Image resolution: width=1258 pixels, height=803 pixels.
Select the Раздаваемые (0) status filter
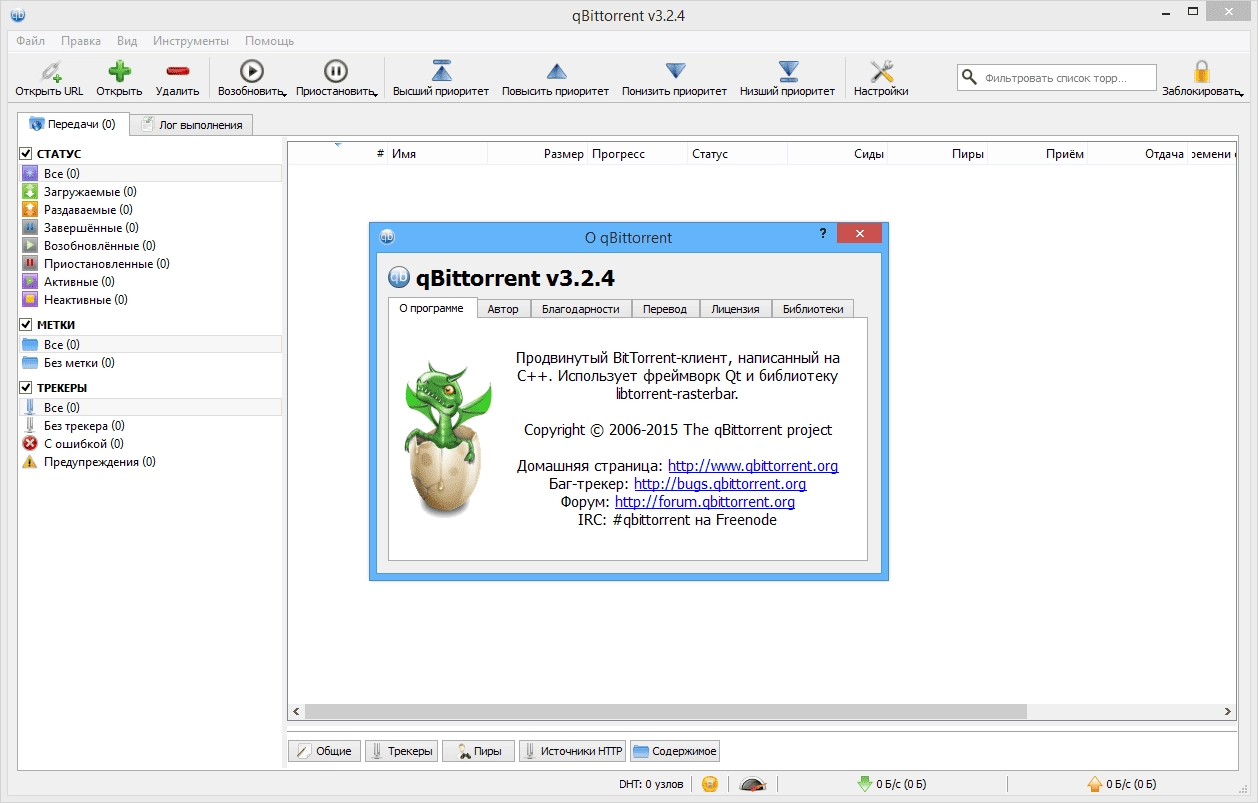tap(88, 210)
